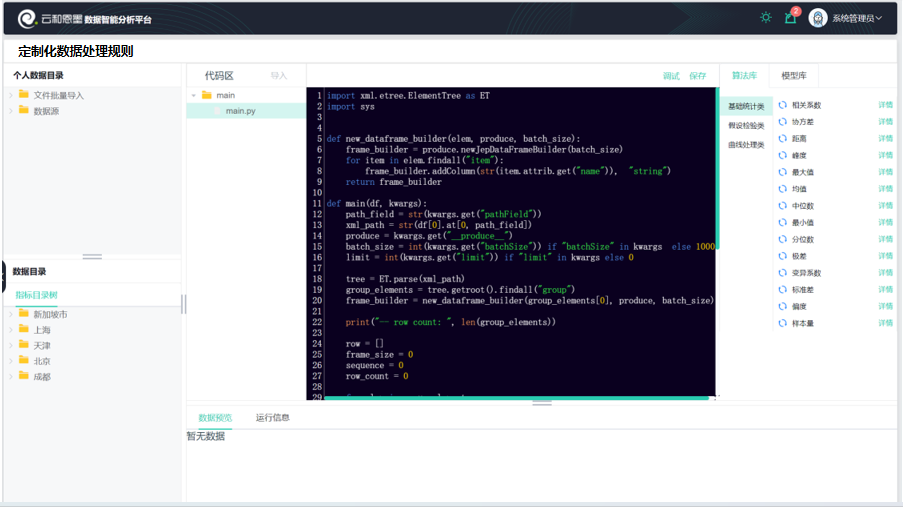This screenshot has width=903, height=507.
Task: Click the 成都 folder icon
Action: [24, 376]
